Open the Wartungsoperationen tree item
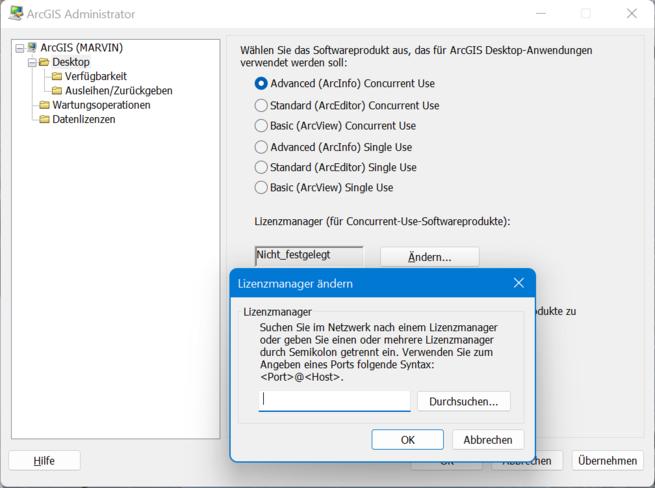This screenshot has height=488, width=655. click(x=101, y=105)
